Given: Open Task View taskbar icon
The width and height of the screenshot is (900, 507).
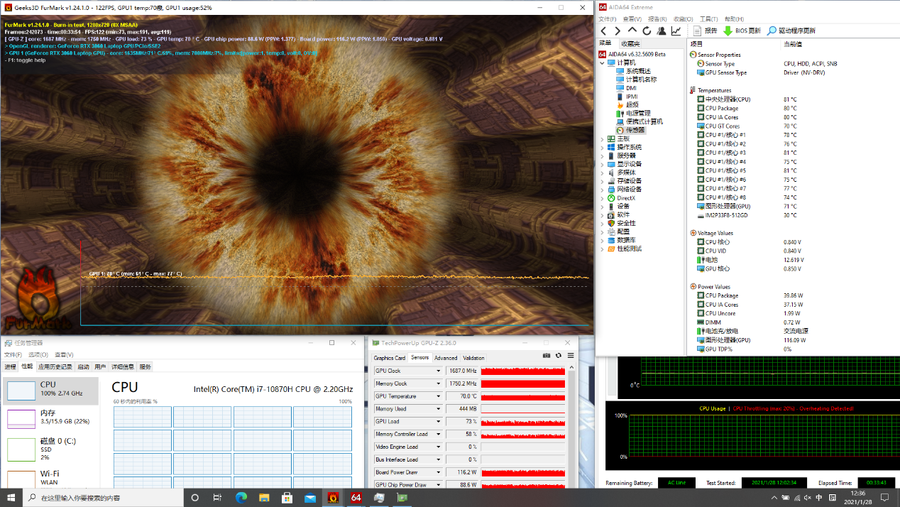Looking at the screenshot, I should click(x=218, y=498).
